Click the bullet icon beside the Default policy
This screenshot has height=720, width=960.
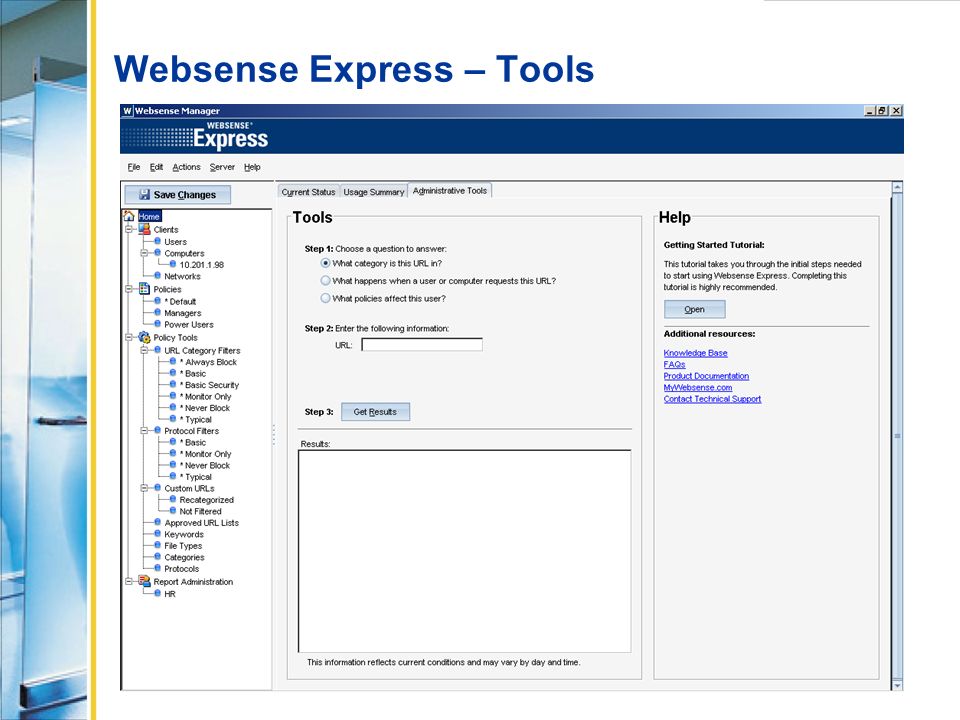pyautogui.click(x=157, y=301)
